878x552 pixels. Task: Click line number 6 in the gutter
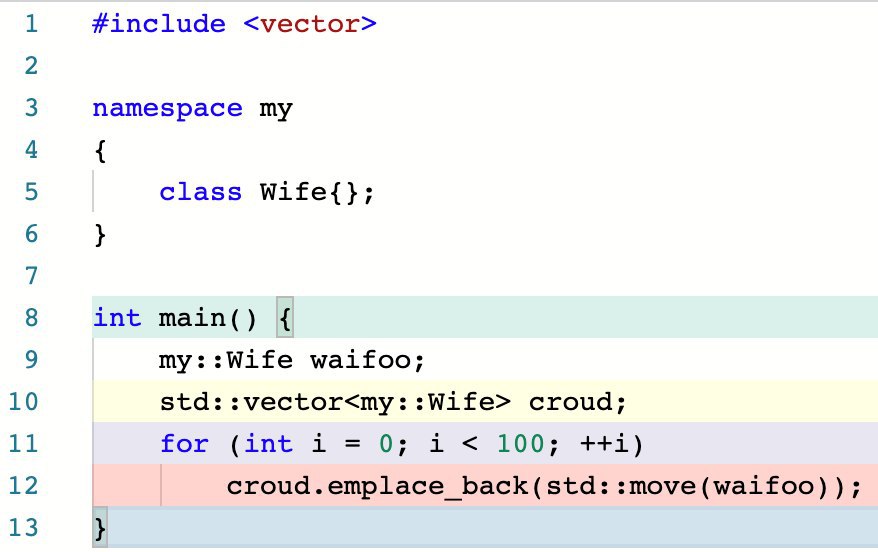pos(31,233)
